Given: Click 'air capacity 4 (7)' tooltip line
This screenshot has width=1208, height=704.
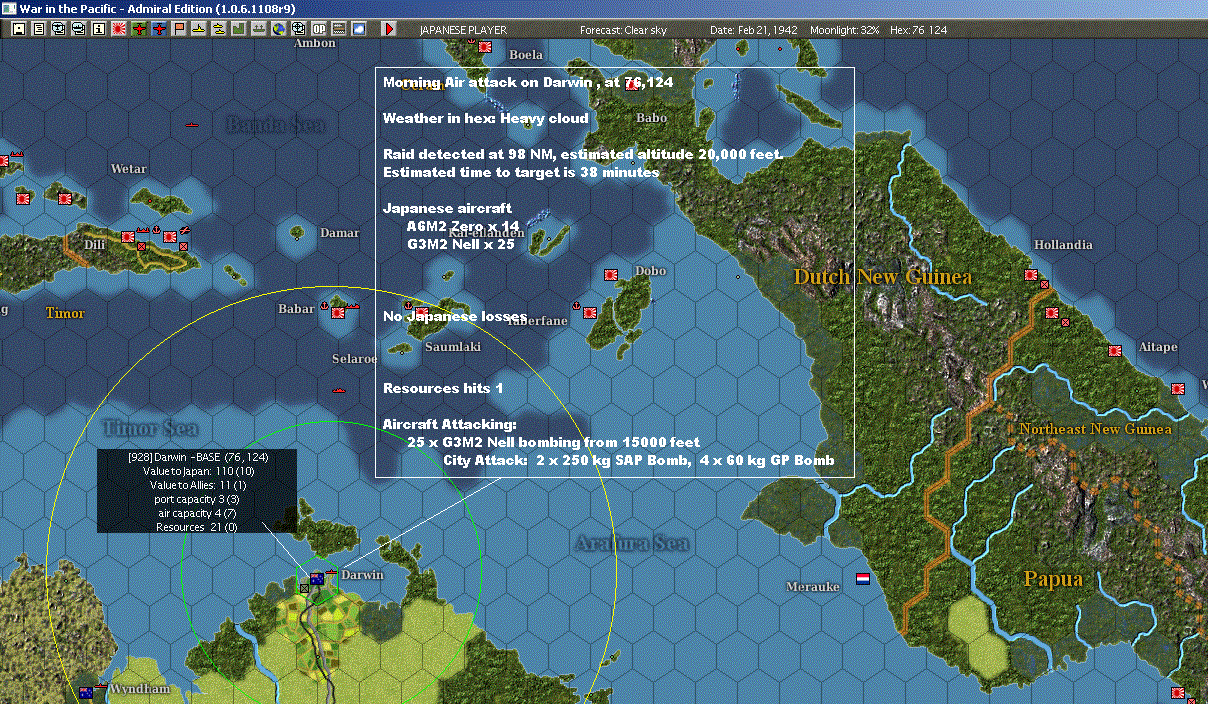Looking at the screenshot, I should (197, 513).
